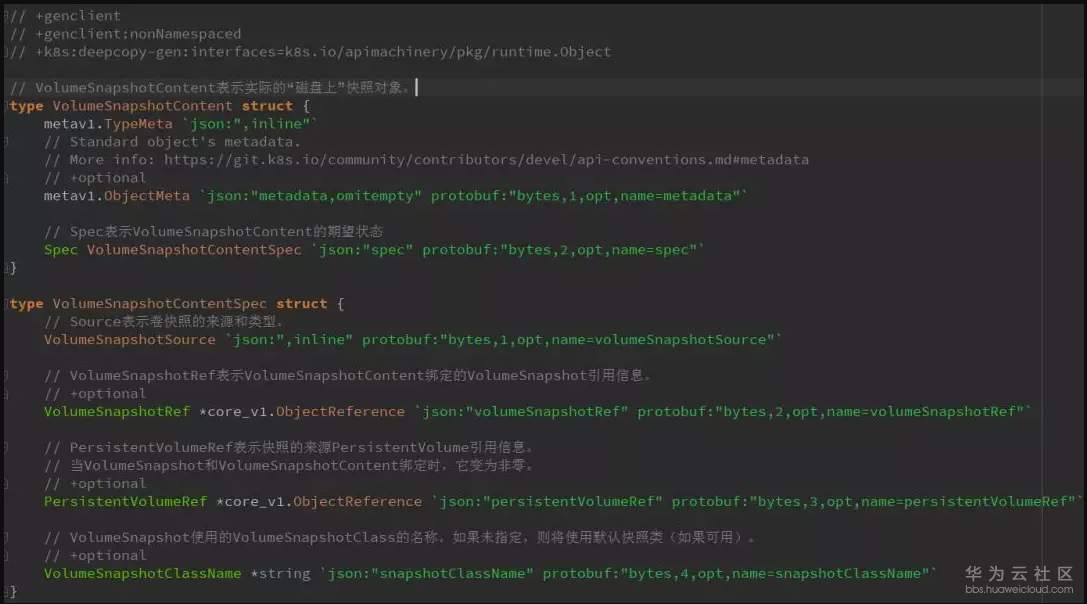Viewport: 1087px width, 604px height.
Task: Click the 'Spec表示VolumeSnapshotContent的期望状态' comment
Action: (214, 232)
